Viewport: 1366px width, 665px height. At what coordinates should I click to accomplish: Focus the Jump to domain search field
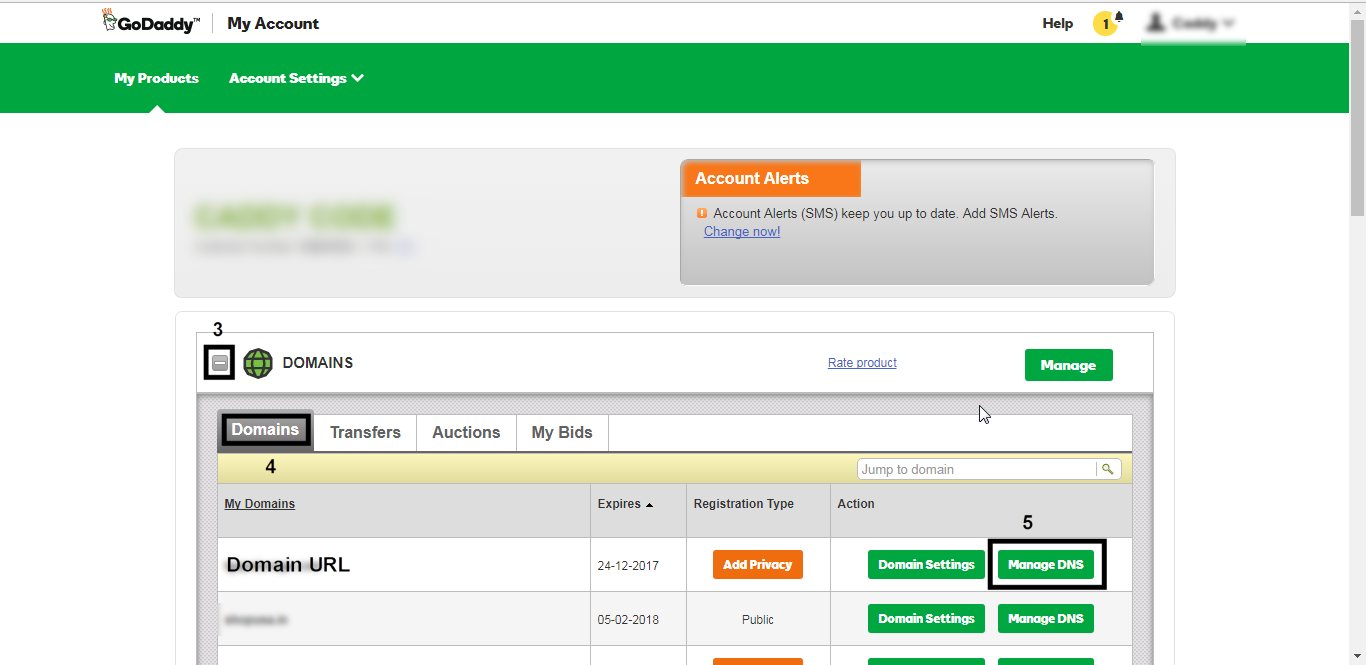pos(977,469)
